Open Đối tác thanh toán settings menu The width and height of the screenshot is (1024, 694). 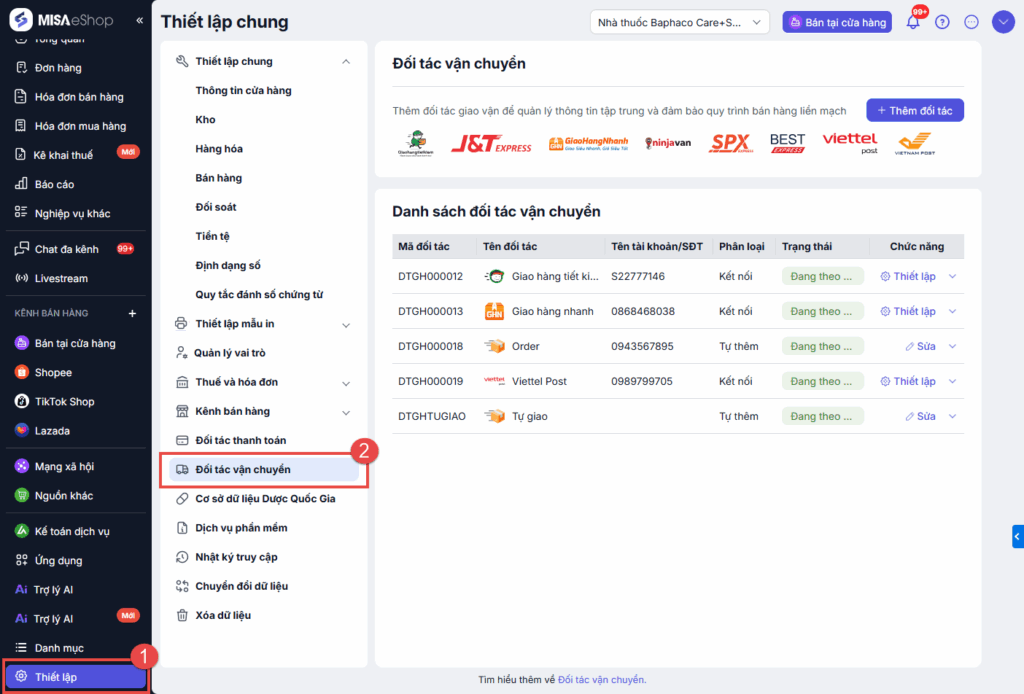[x=240, y=440]
